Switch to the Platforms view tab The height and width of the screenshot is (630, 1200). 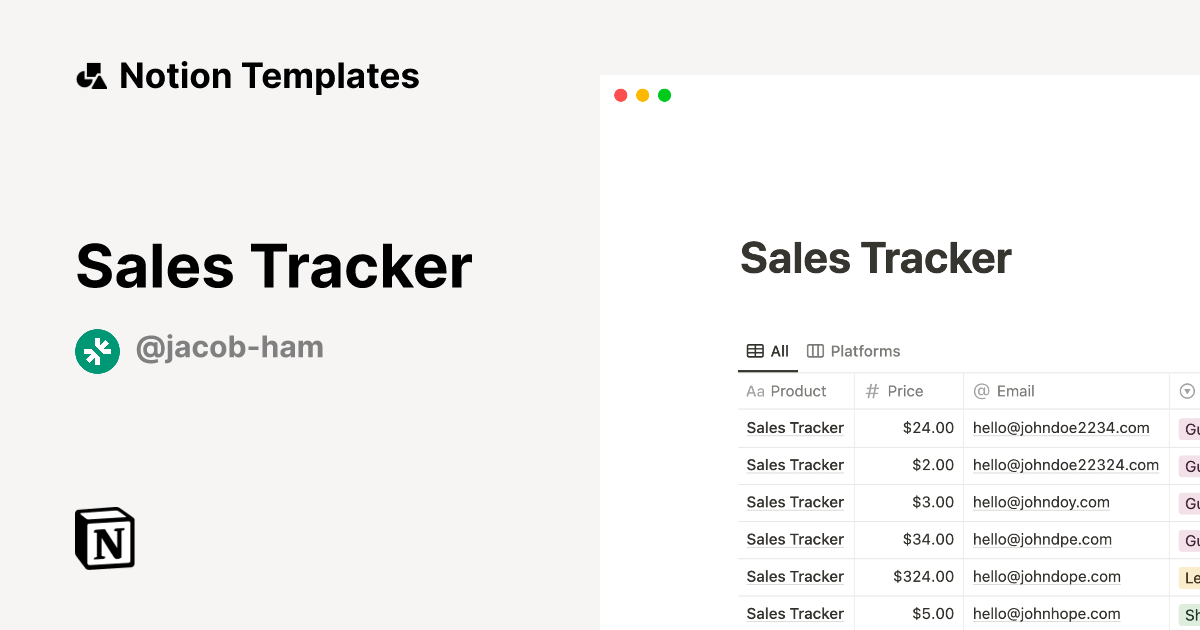click(864, 351)
